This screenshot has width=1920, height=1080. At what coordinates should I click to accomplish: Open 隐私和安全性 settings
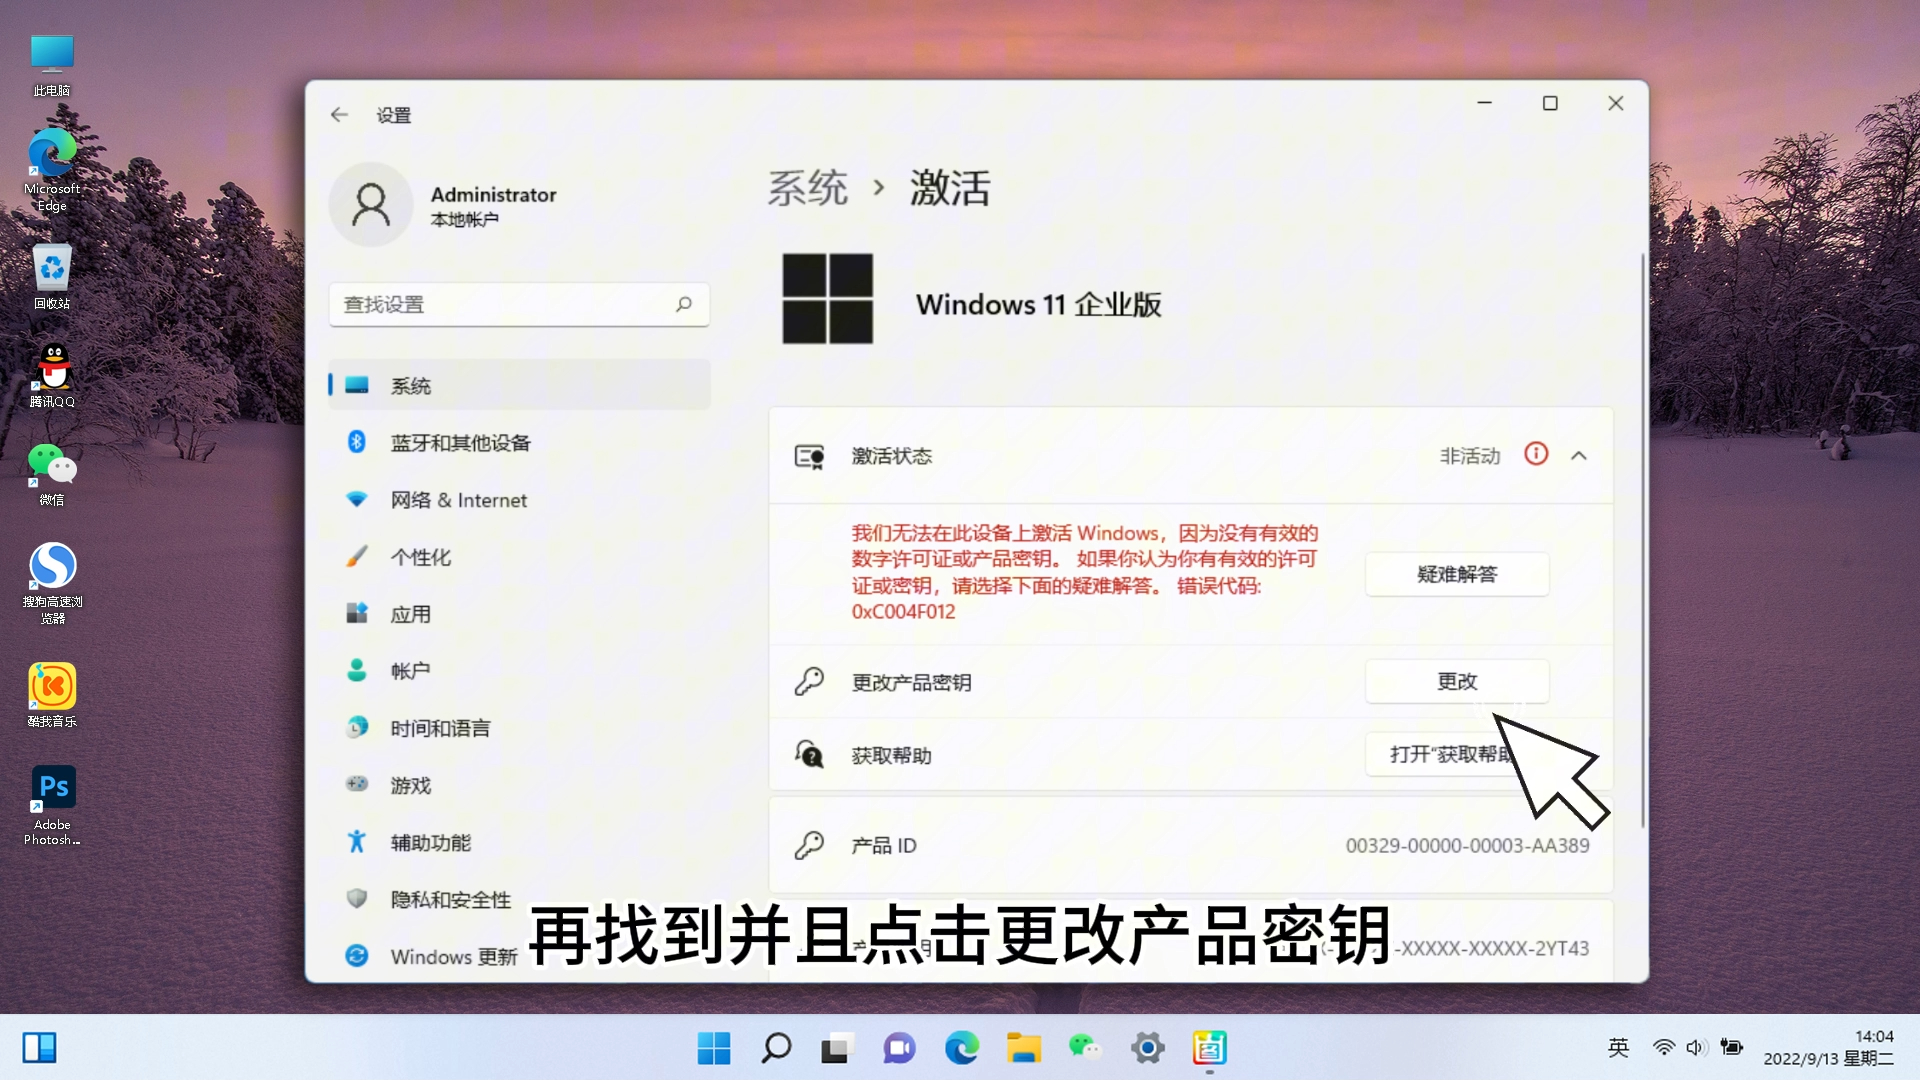(x=519, y=899)
